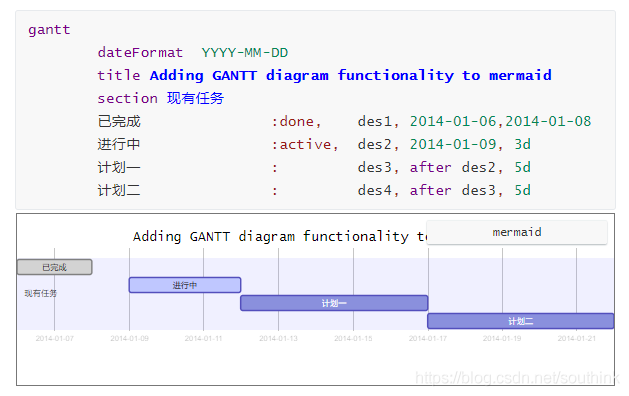Click the 'title' keyword in code

click(119, 75)
